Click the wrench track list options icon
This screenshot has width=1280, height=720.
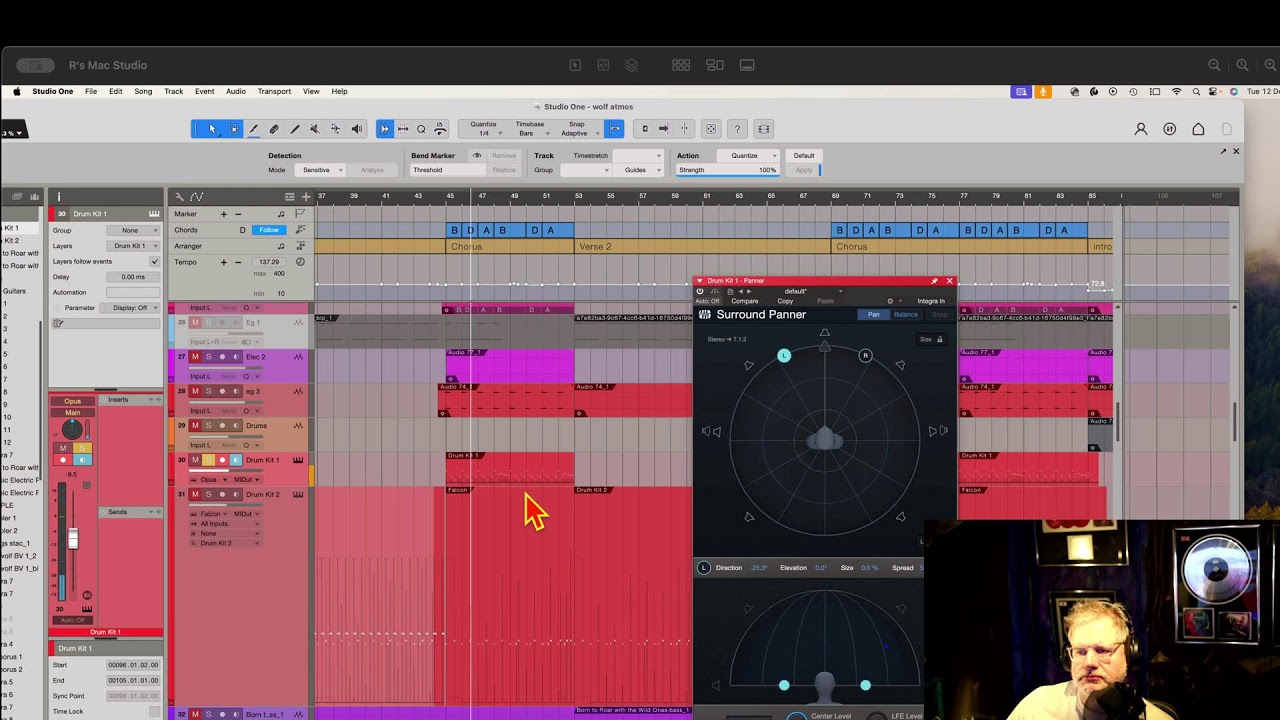click(x=180, y=197)
